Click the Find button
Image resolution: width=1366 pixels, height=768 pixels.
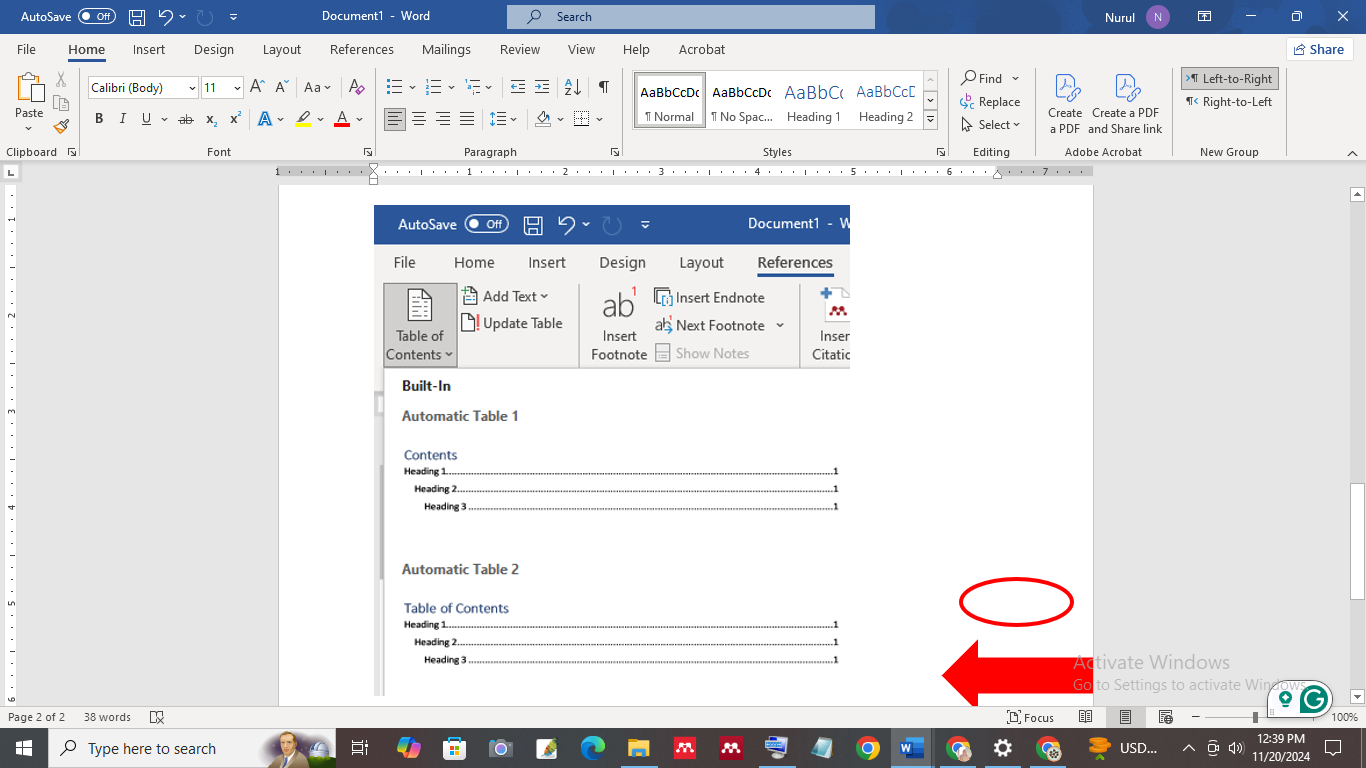point(983,78)
